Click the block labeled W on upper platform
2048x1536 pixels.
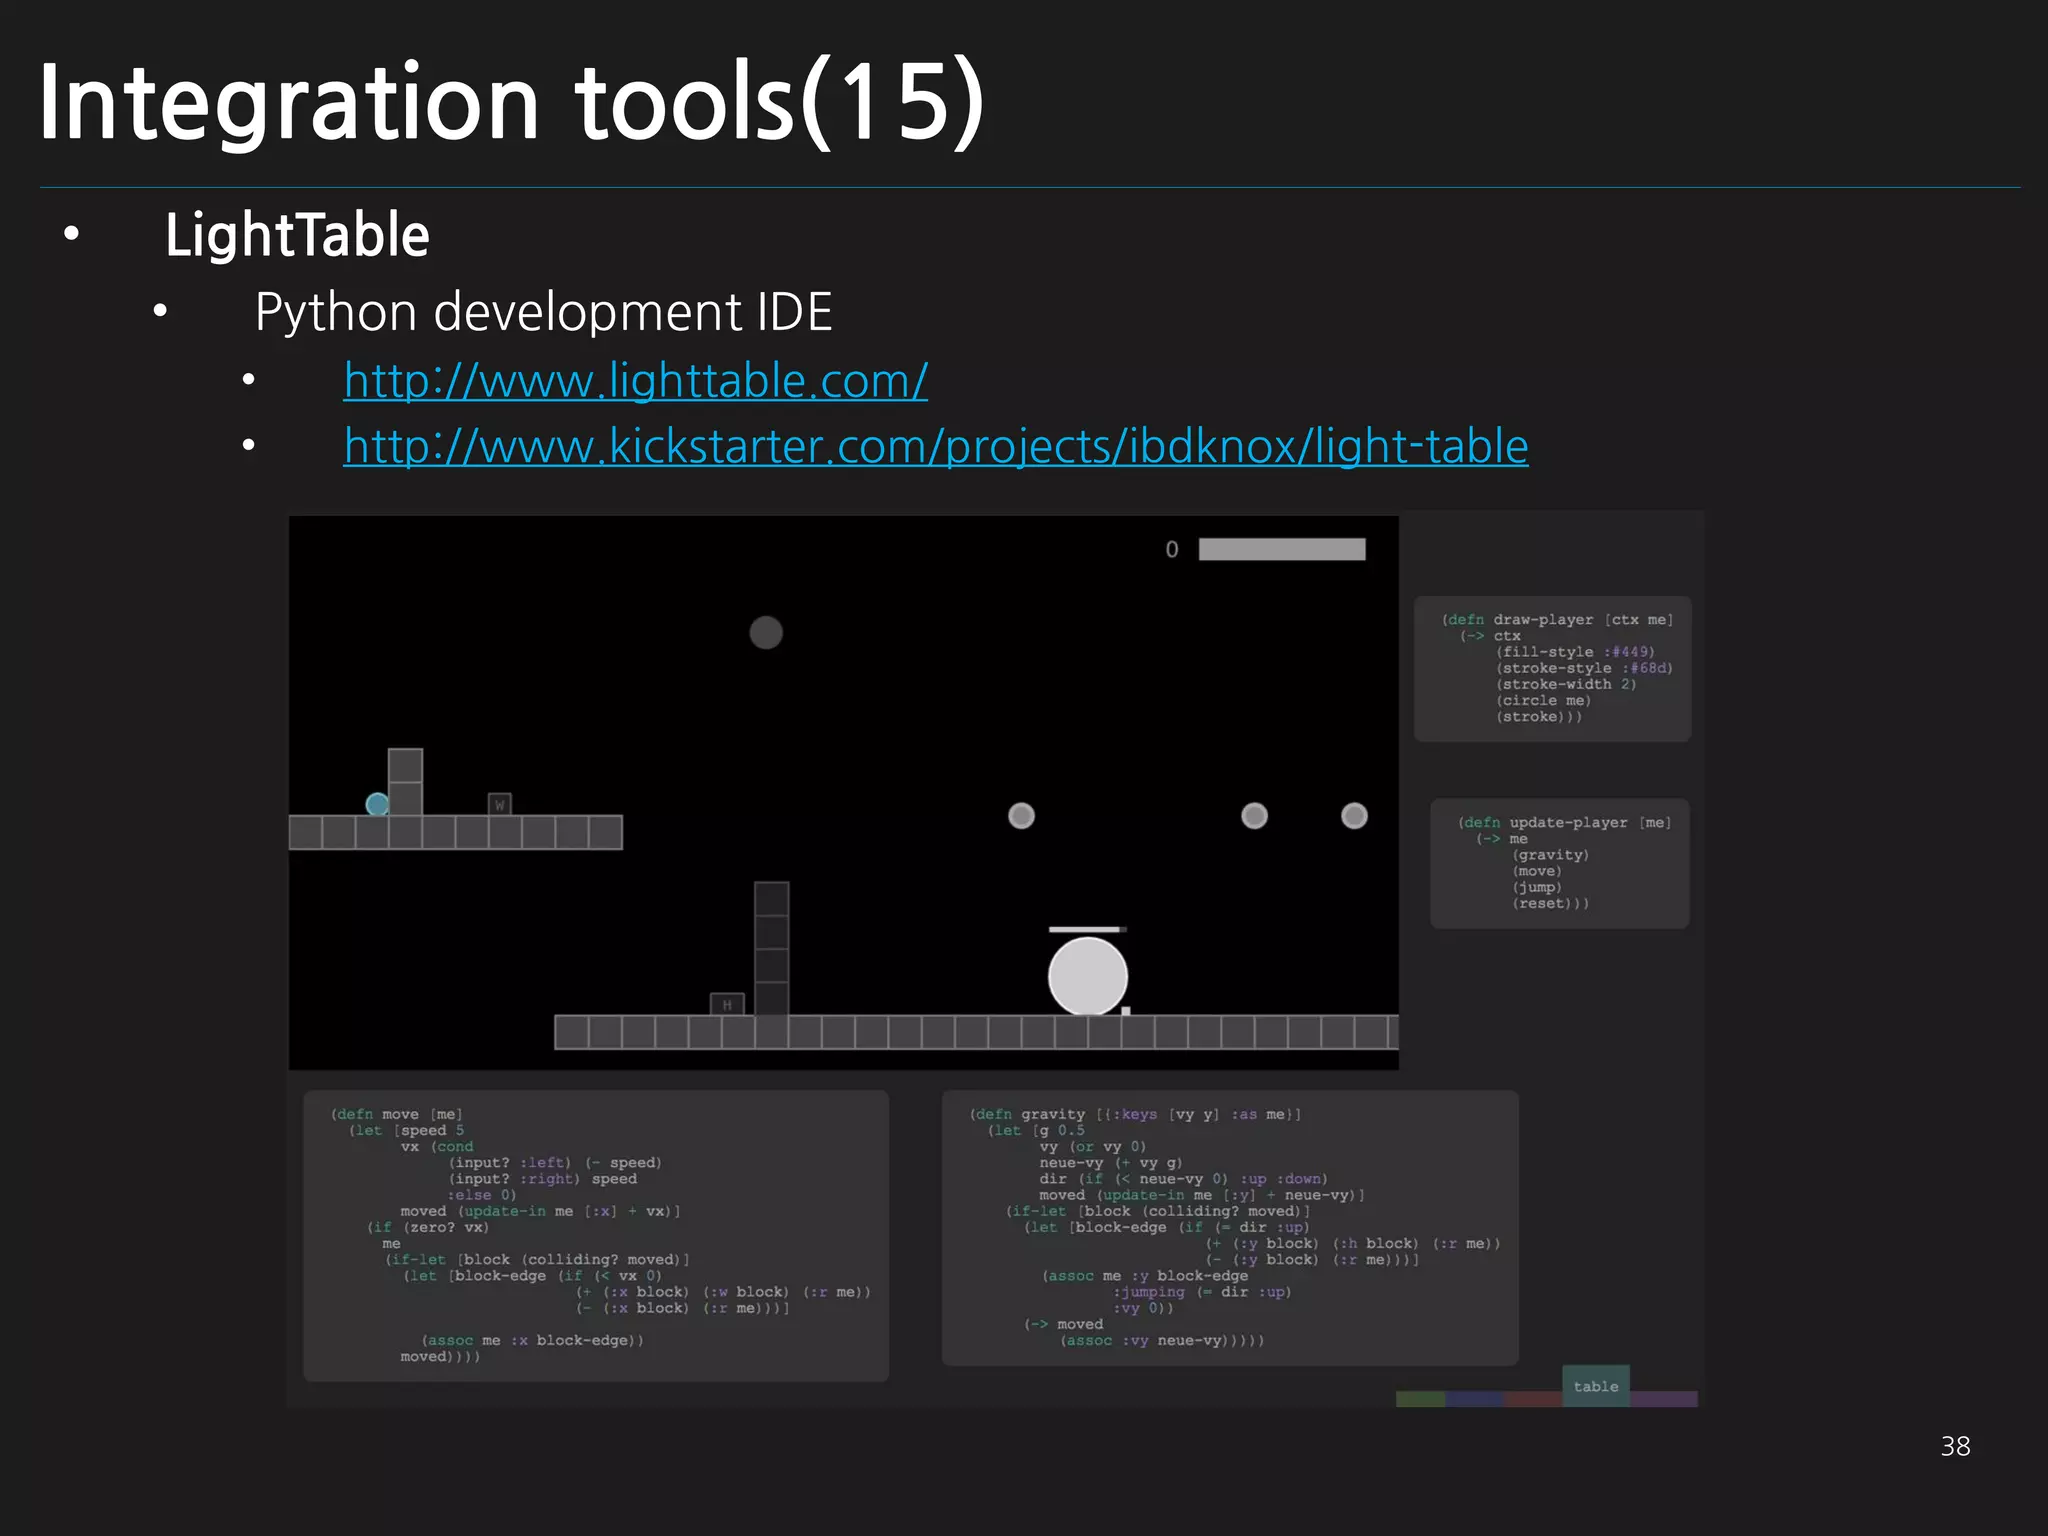pos(500,804)
